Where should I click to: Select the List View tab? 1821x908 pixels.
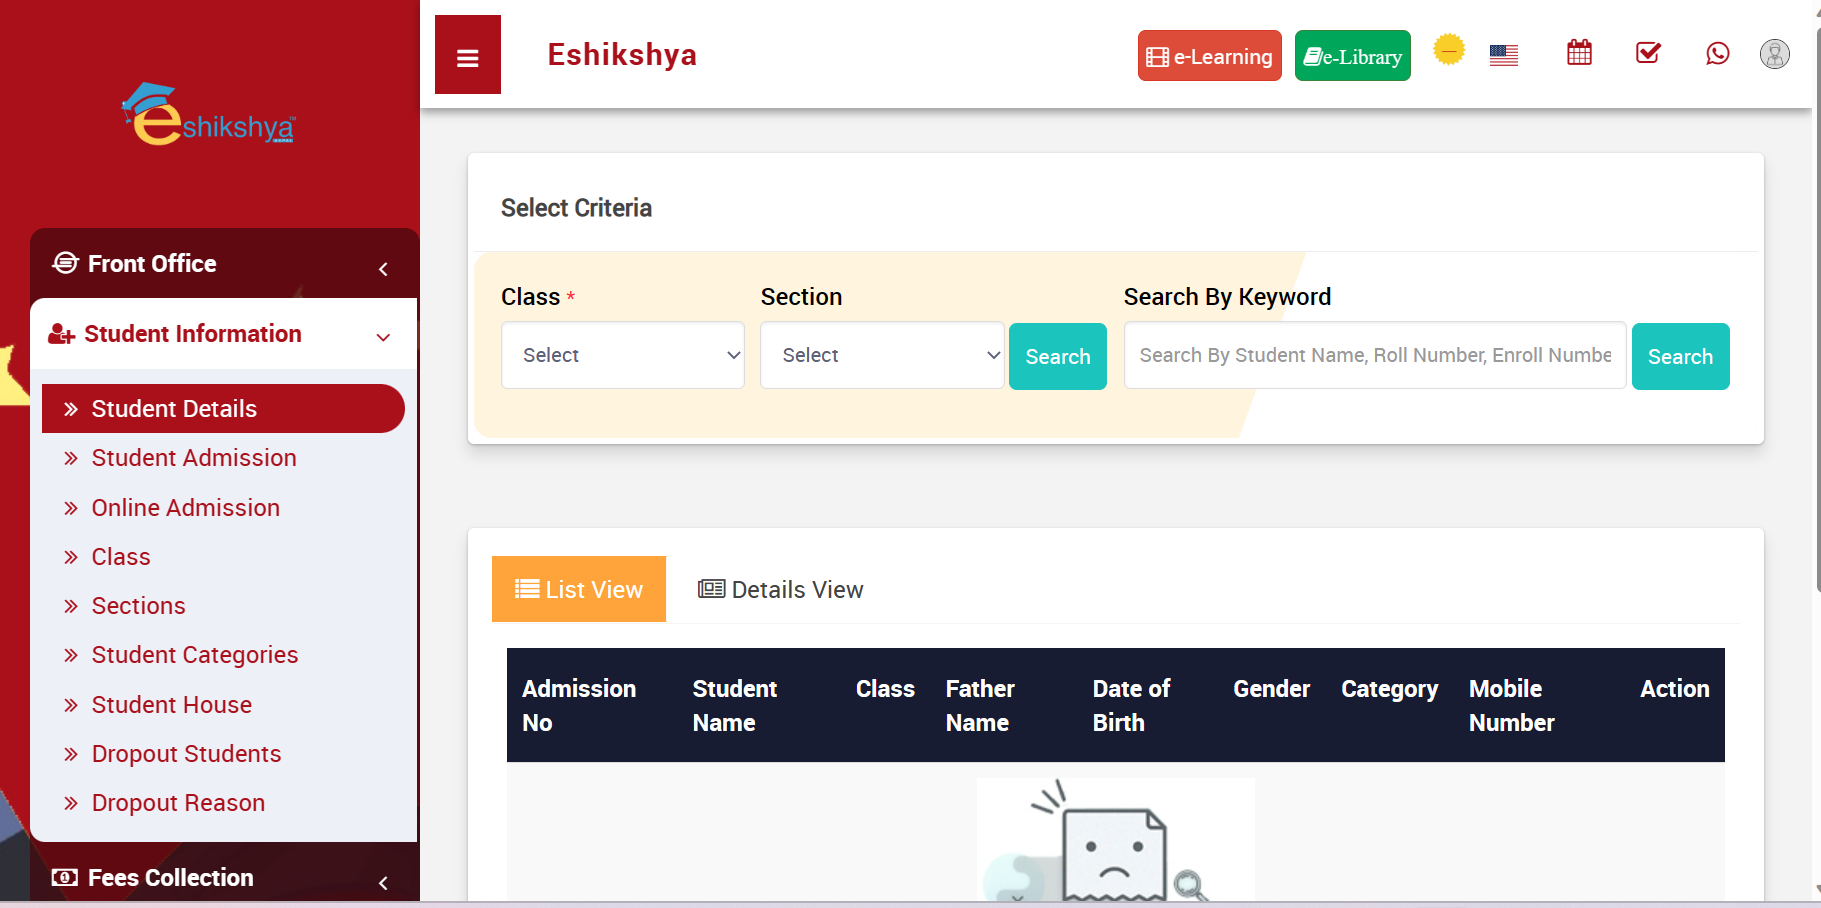coord(579,590)
